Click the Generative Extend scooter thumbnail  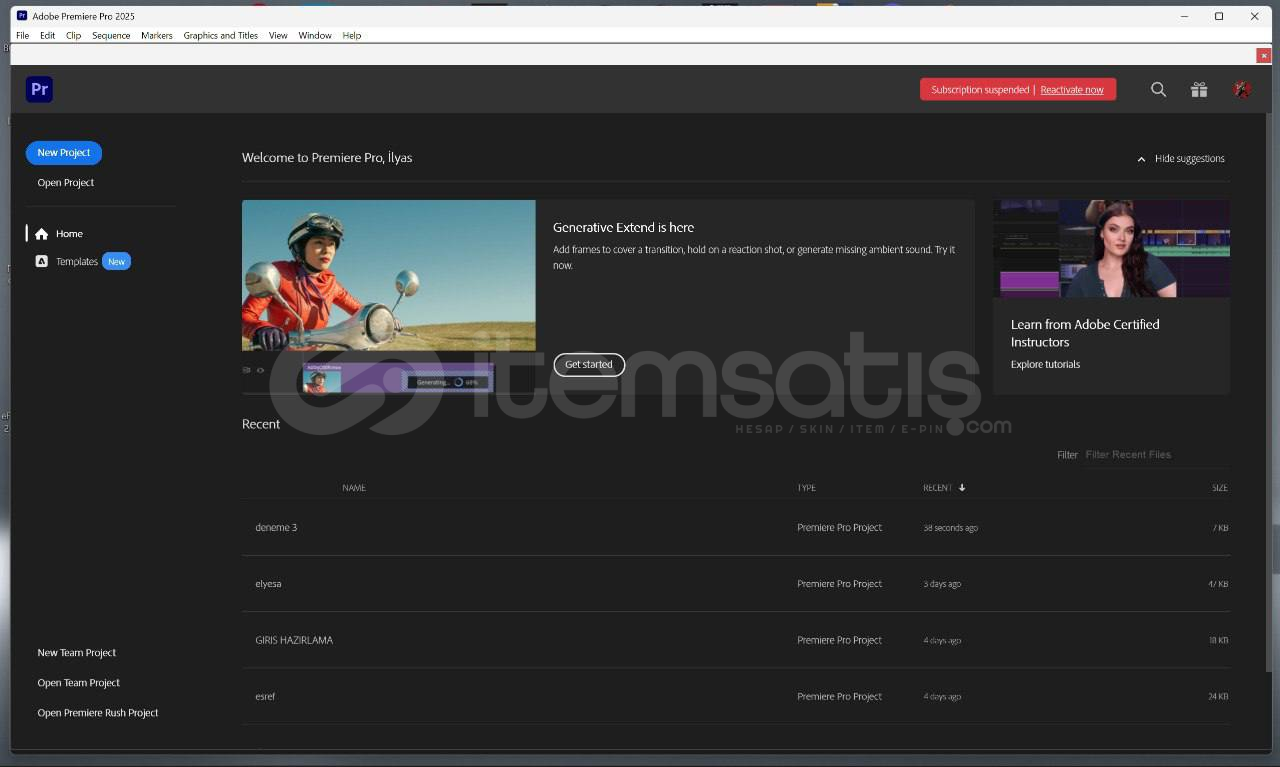pos(388,275)
